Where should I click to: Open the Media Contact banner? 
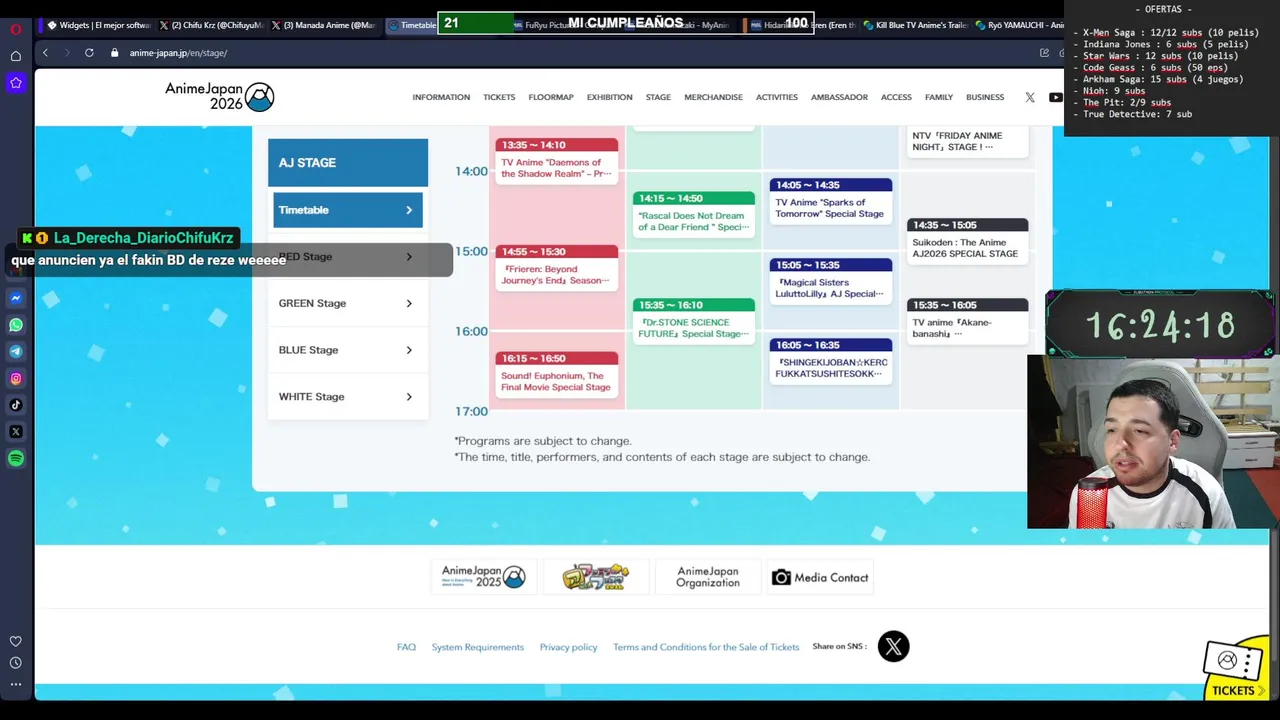820,577
